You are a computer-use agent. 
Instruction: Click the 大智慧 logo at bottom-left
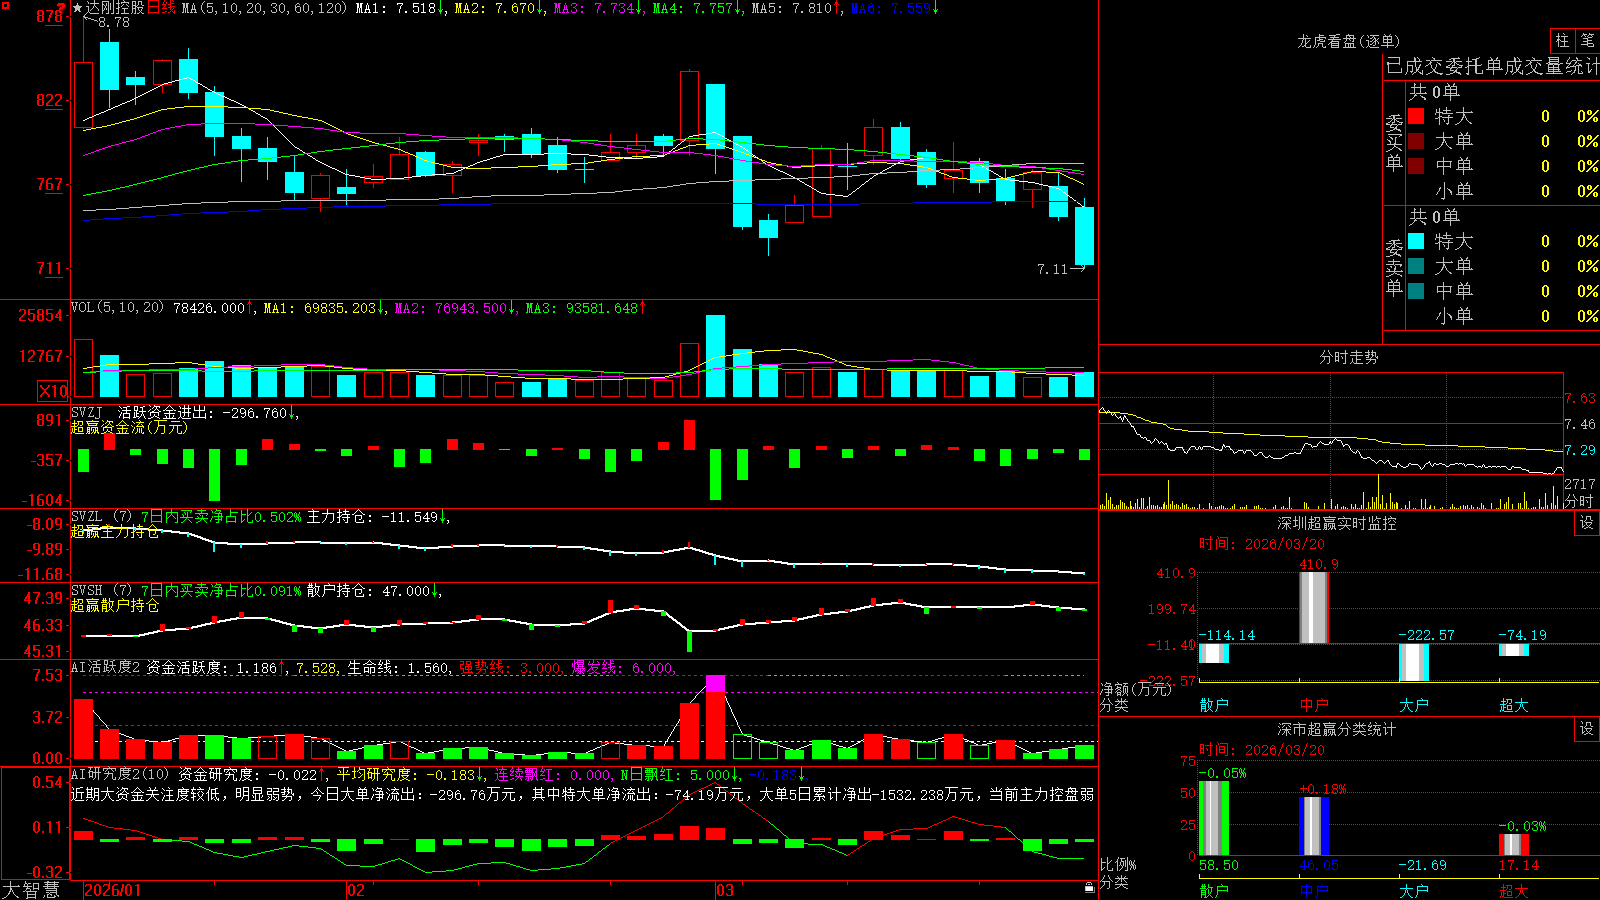pos(31,889)
